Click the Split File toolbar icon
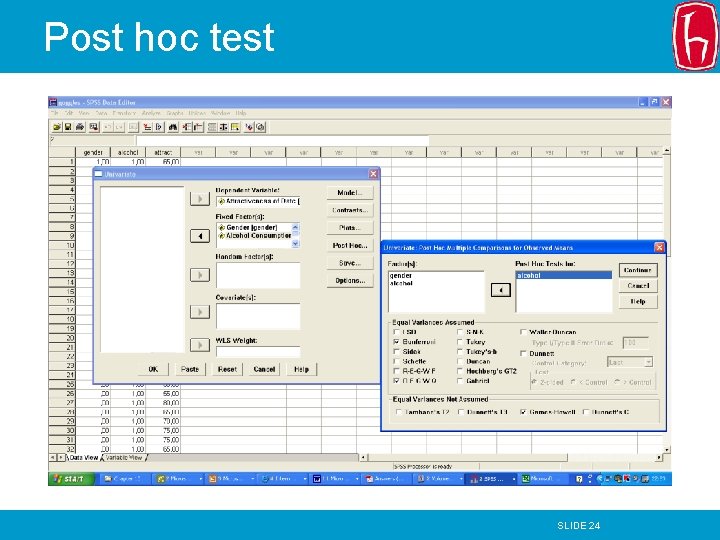This screenshot has width=720, height=540. [x=212, y=127]
